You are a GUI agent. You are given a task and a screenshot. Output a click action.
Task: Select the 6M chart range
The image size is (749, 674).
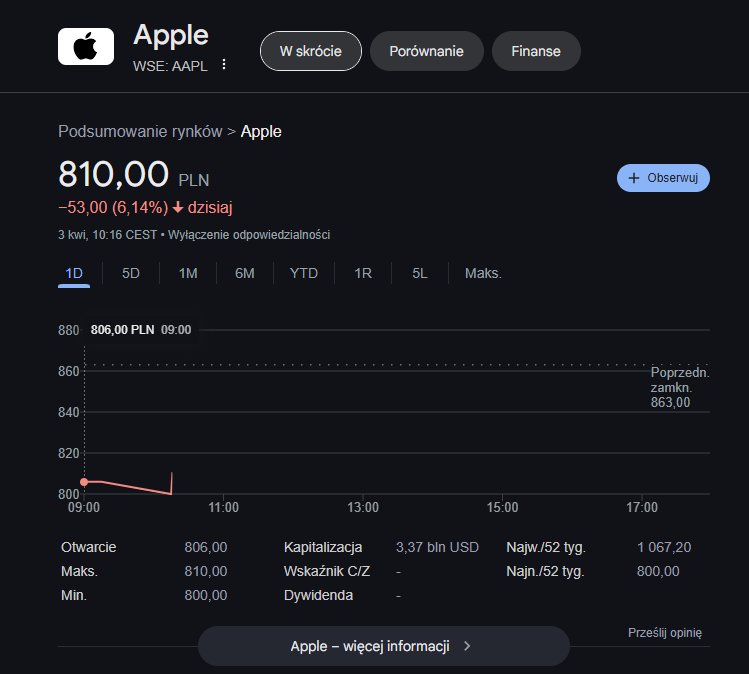245,273
